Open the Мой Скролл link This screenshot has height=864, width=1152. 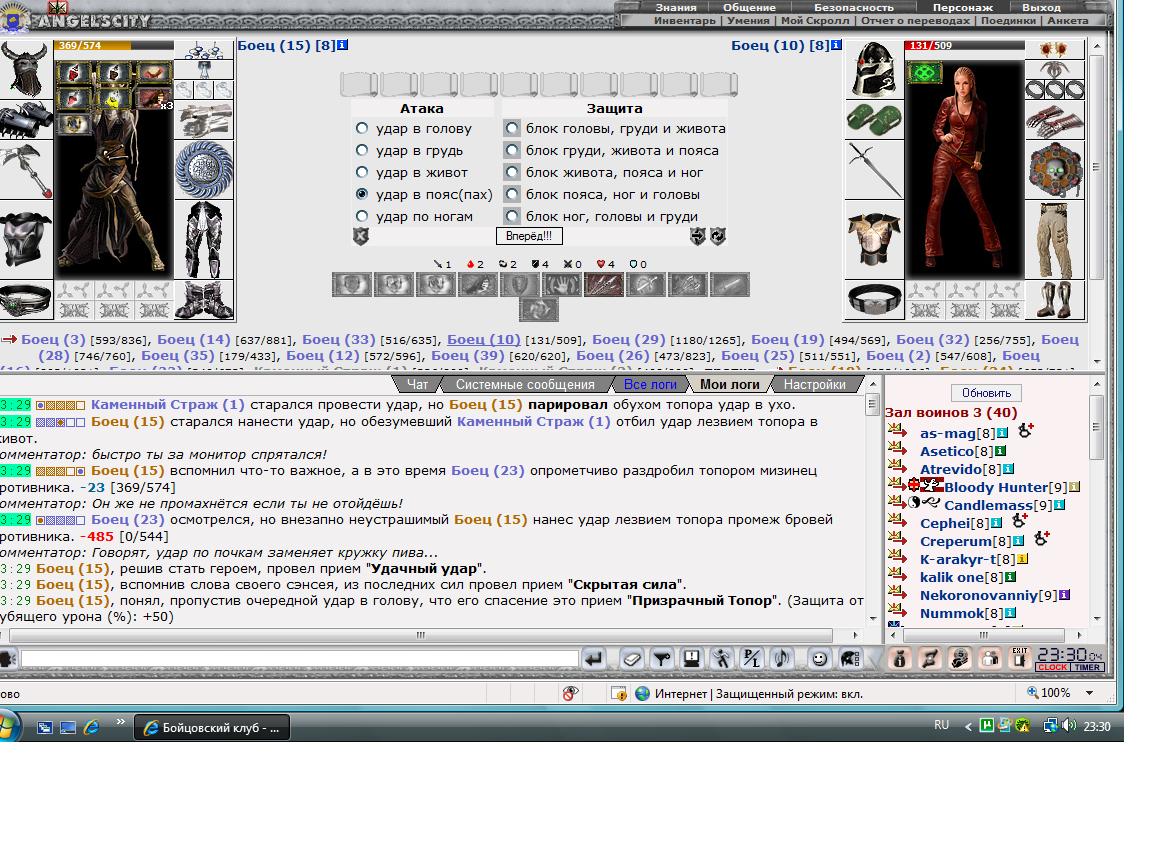coord(814,21)
